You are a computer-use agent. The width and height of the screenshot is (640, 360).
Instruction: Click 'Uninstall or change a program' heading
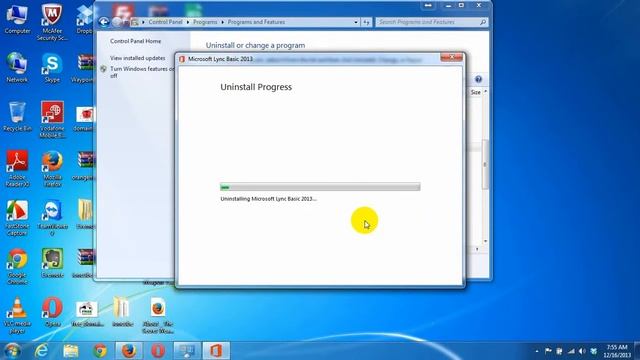pos(255,45)
